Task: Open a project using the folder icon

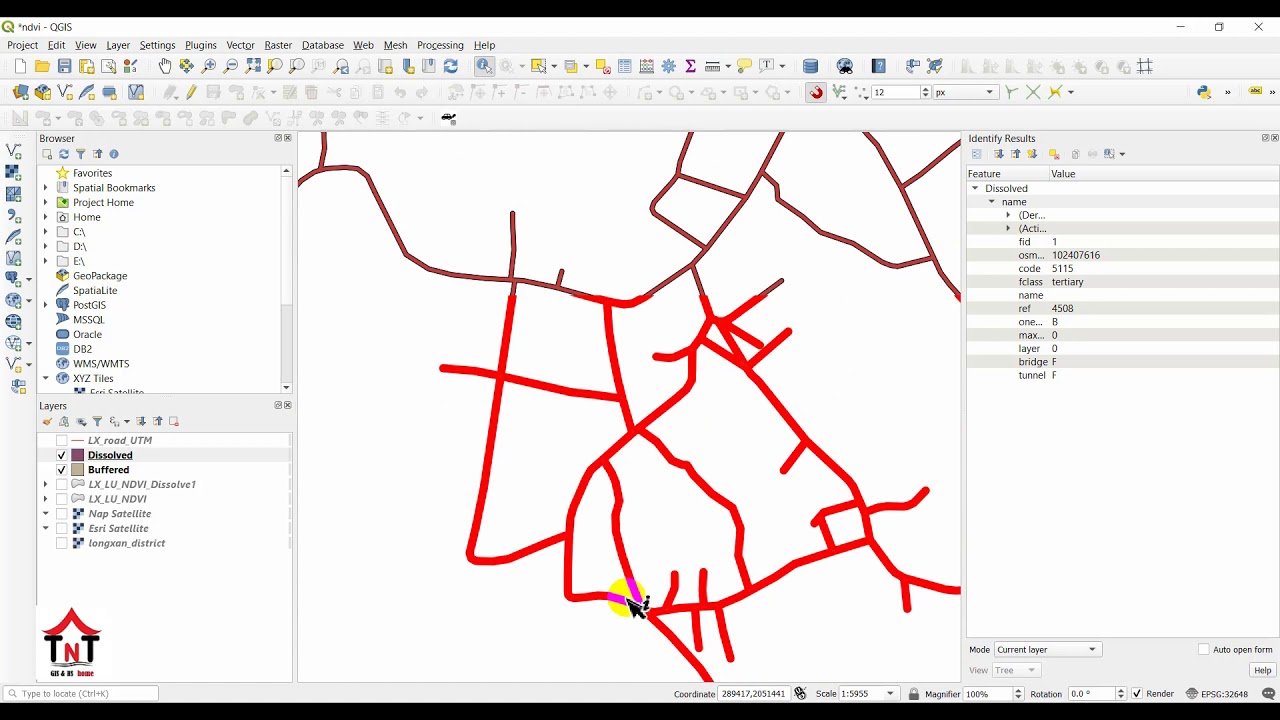Action: [x=42, y=66]
